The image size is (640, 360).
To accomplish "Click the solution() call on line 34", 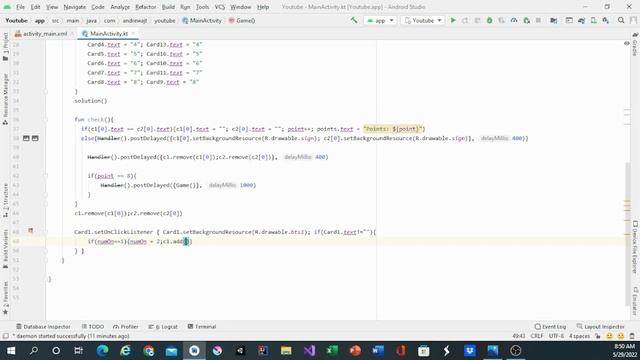I will pos(91,101).
